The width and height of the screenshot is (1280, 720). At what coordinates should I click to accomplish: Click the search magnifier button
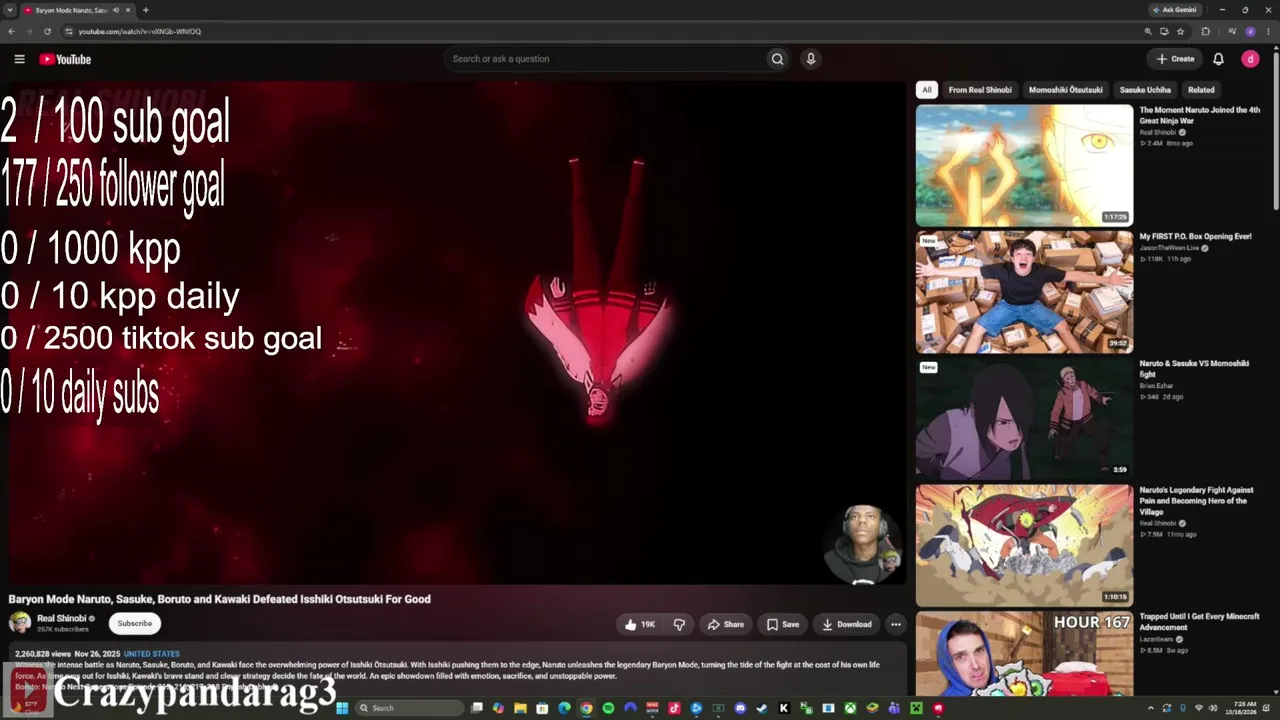tap(777, 59)
